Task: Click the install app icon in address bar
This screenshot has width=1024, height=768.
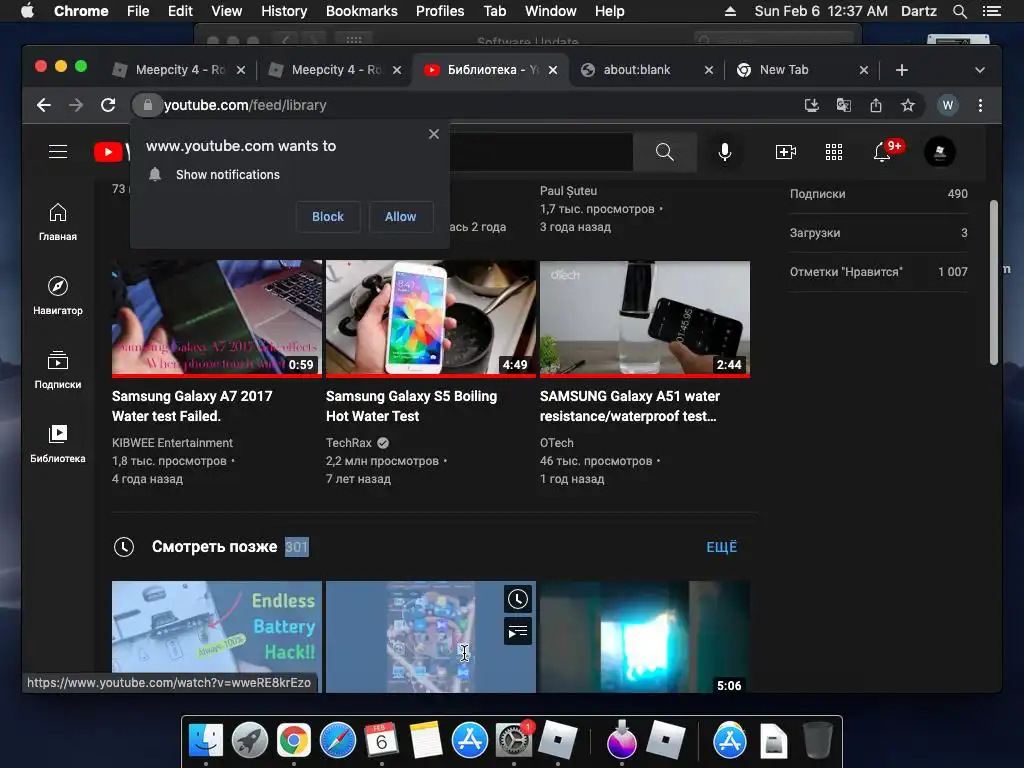Action: point(811,105)
